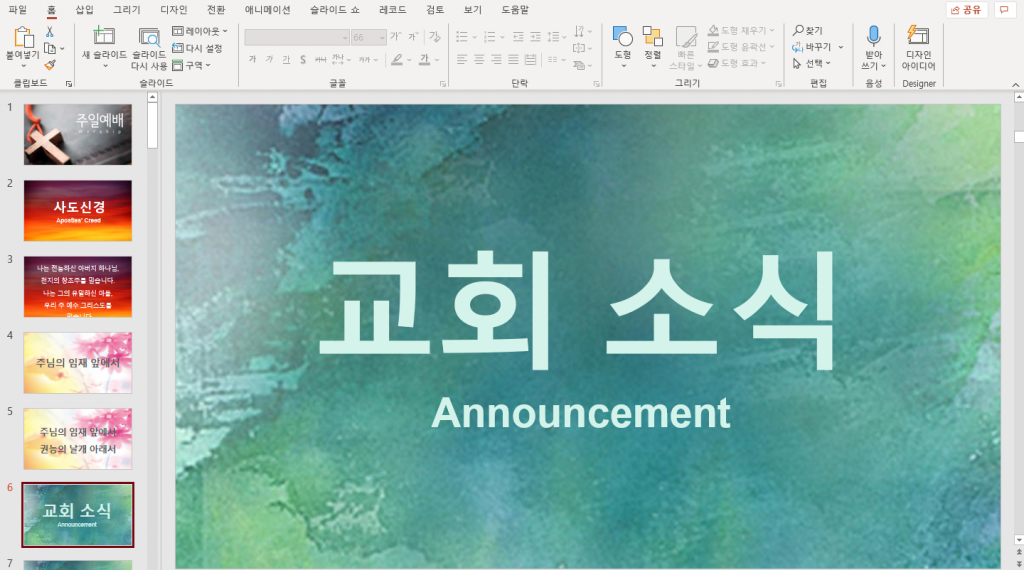1024x570 pixels.
Task: Open the File (파일) menu
Action: pyautogui.click(x=18, y=10)
